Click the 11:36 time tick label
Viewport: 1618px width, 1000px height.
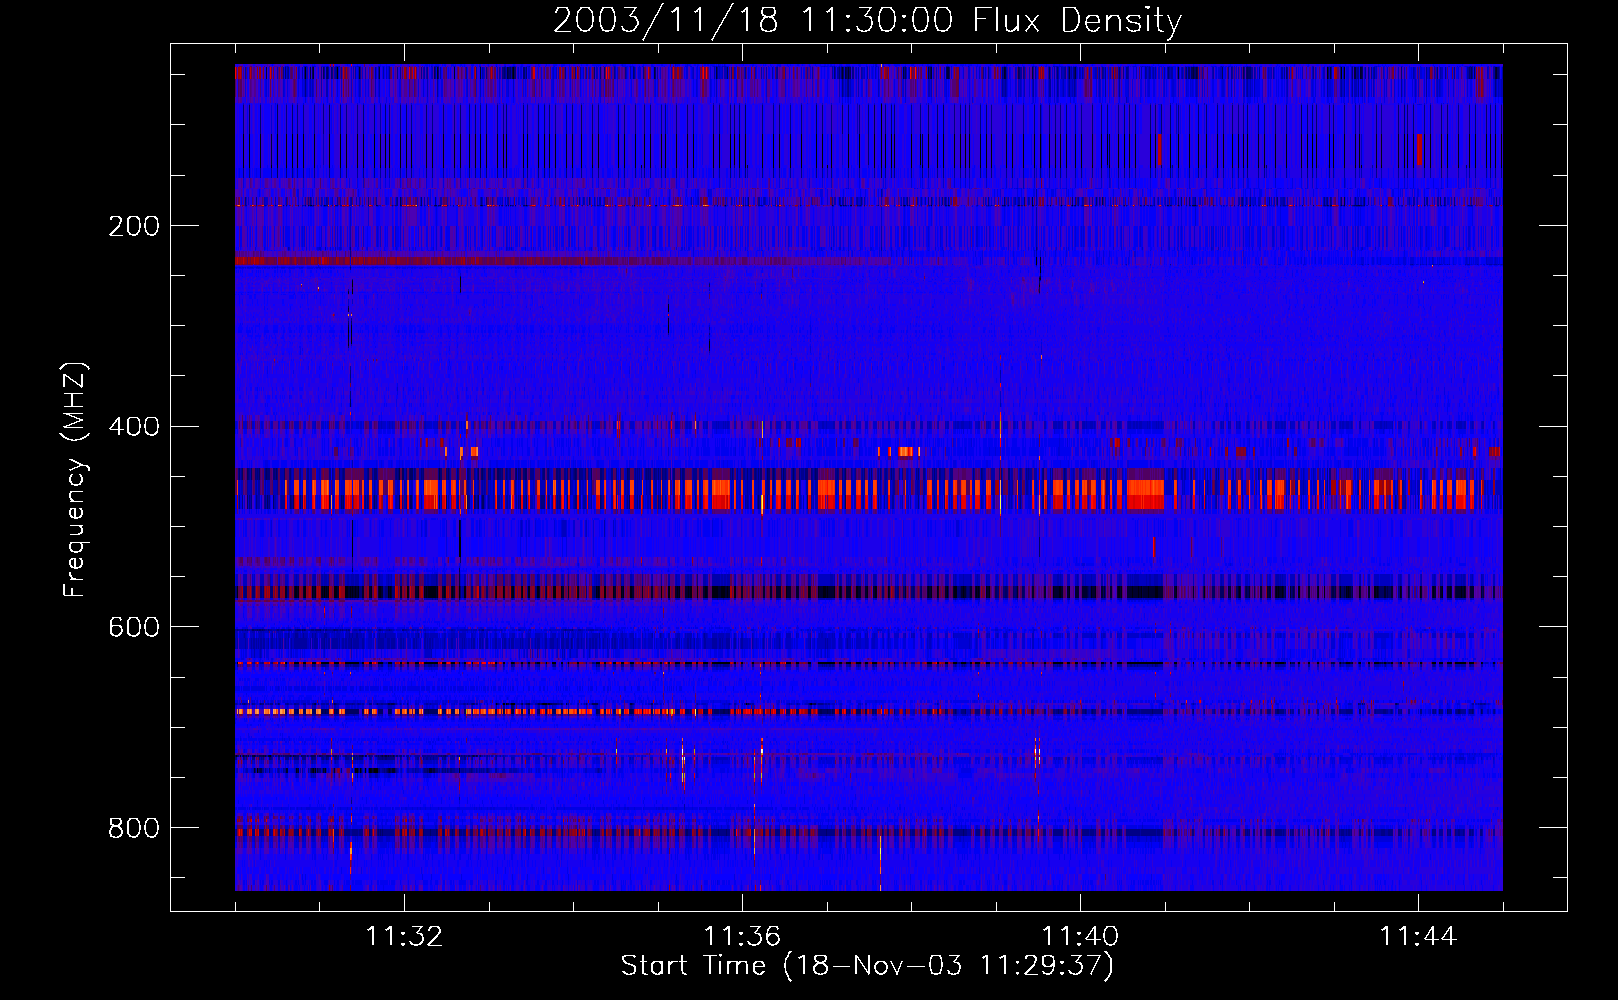(742, 937)
